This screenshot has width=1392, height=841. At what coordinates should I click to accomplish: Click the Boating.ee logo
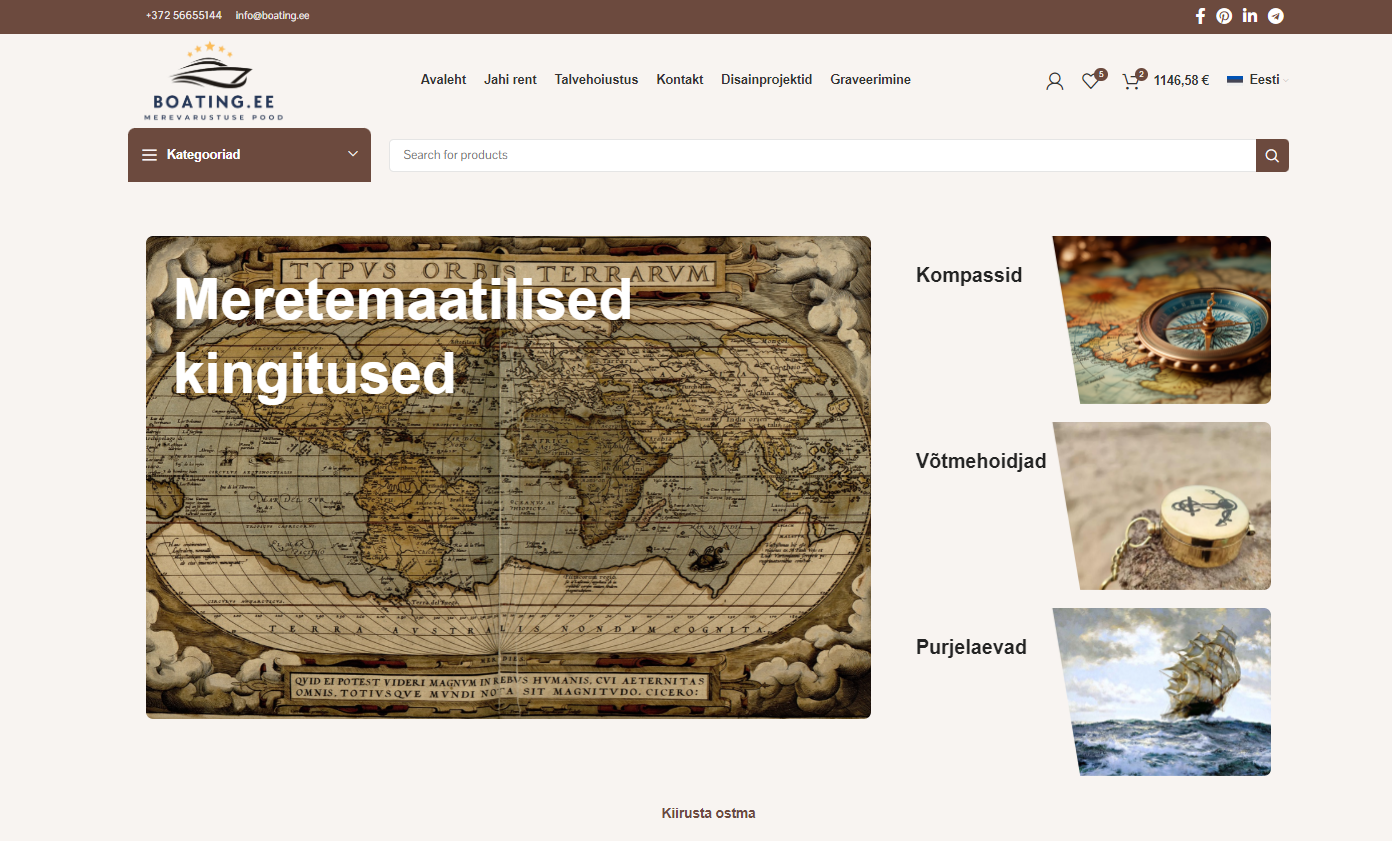point(214,82)
